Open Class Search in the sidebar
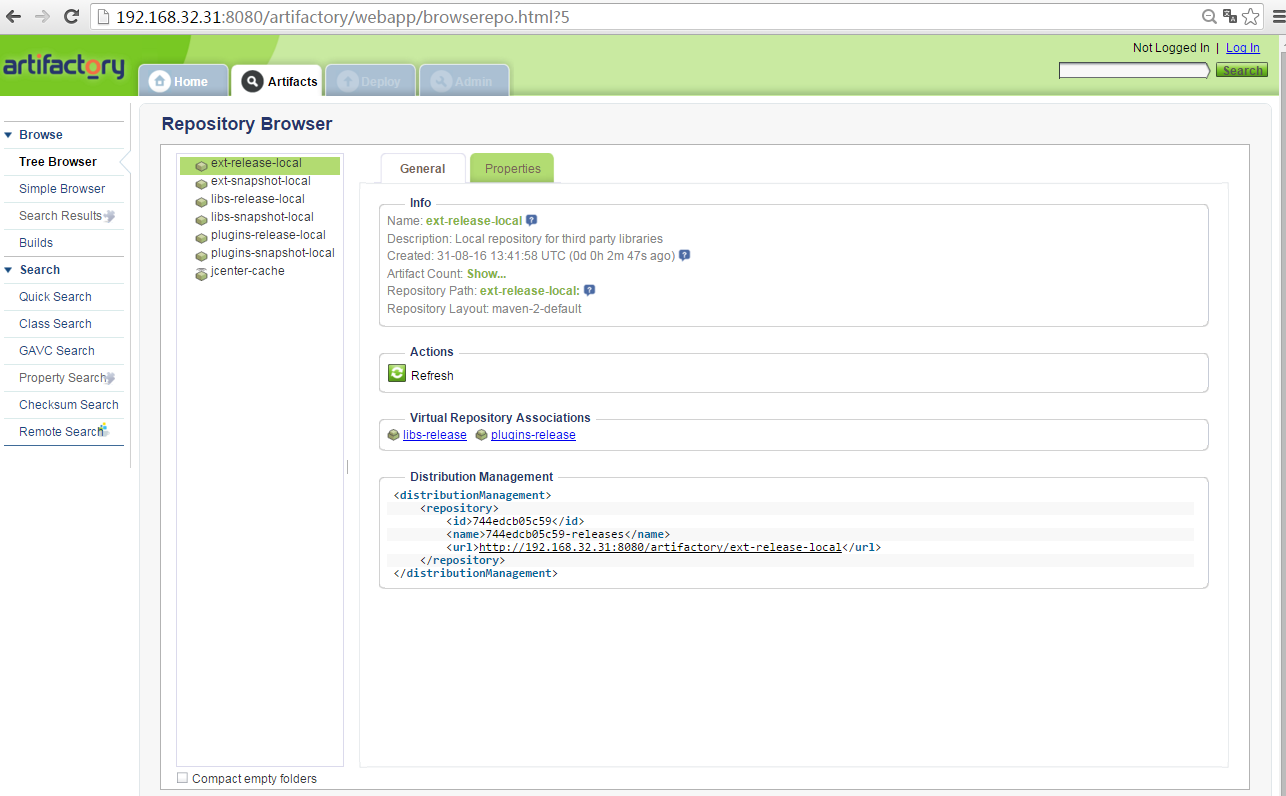The image size is (1286, 796). point(55,324)
